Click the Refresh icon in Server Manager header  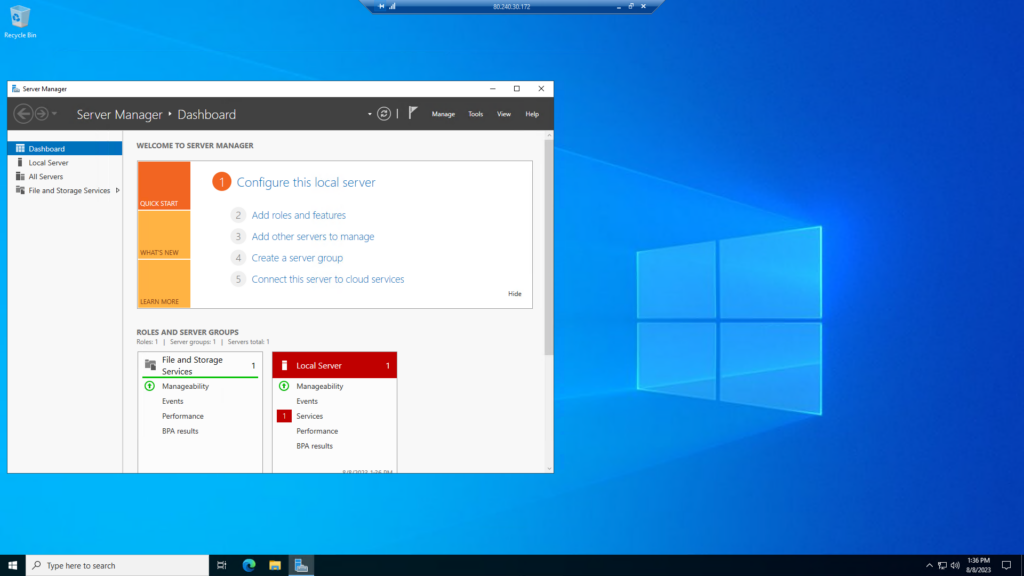click(384, 114)
